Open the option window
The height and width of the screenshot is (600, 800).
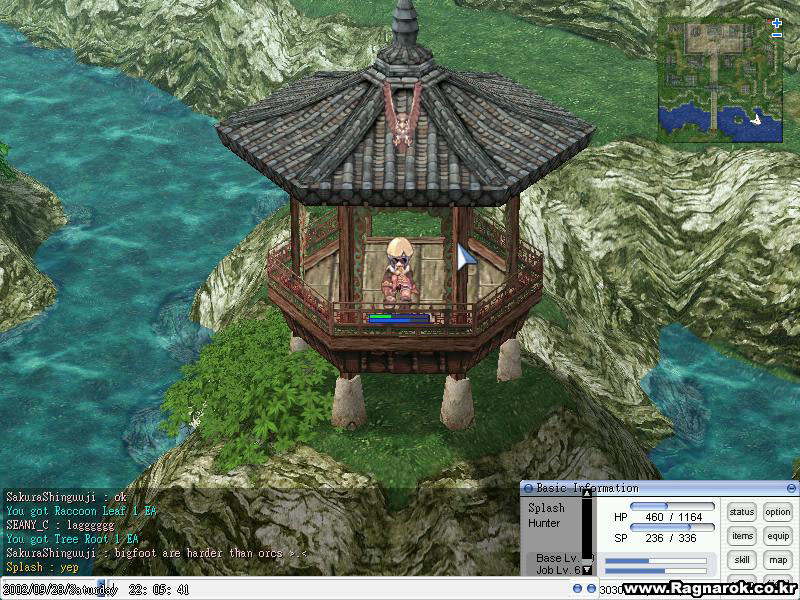click(x=778, y=512)
